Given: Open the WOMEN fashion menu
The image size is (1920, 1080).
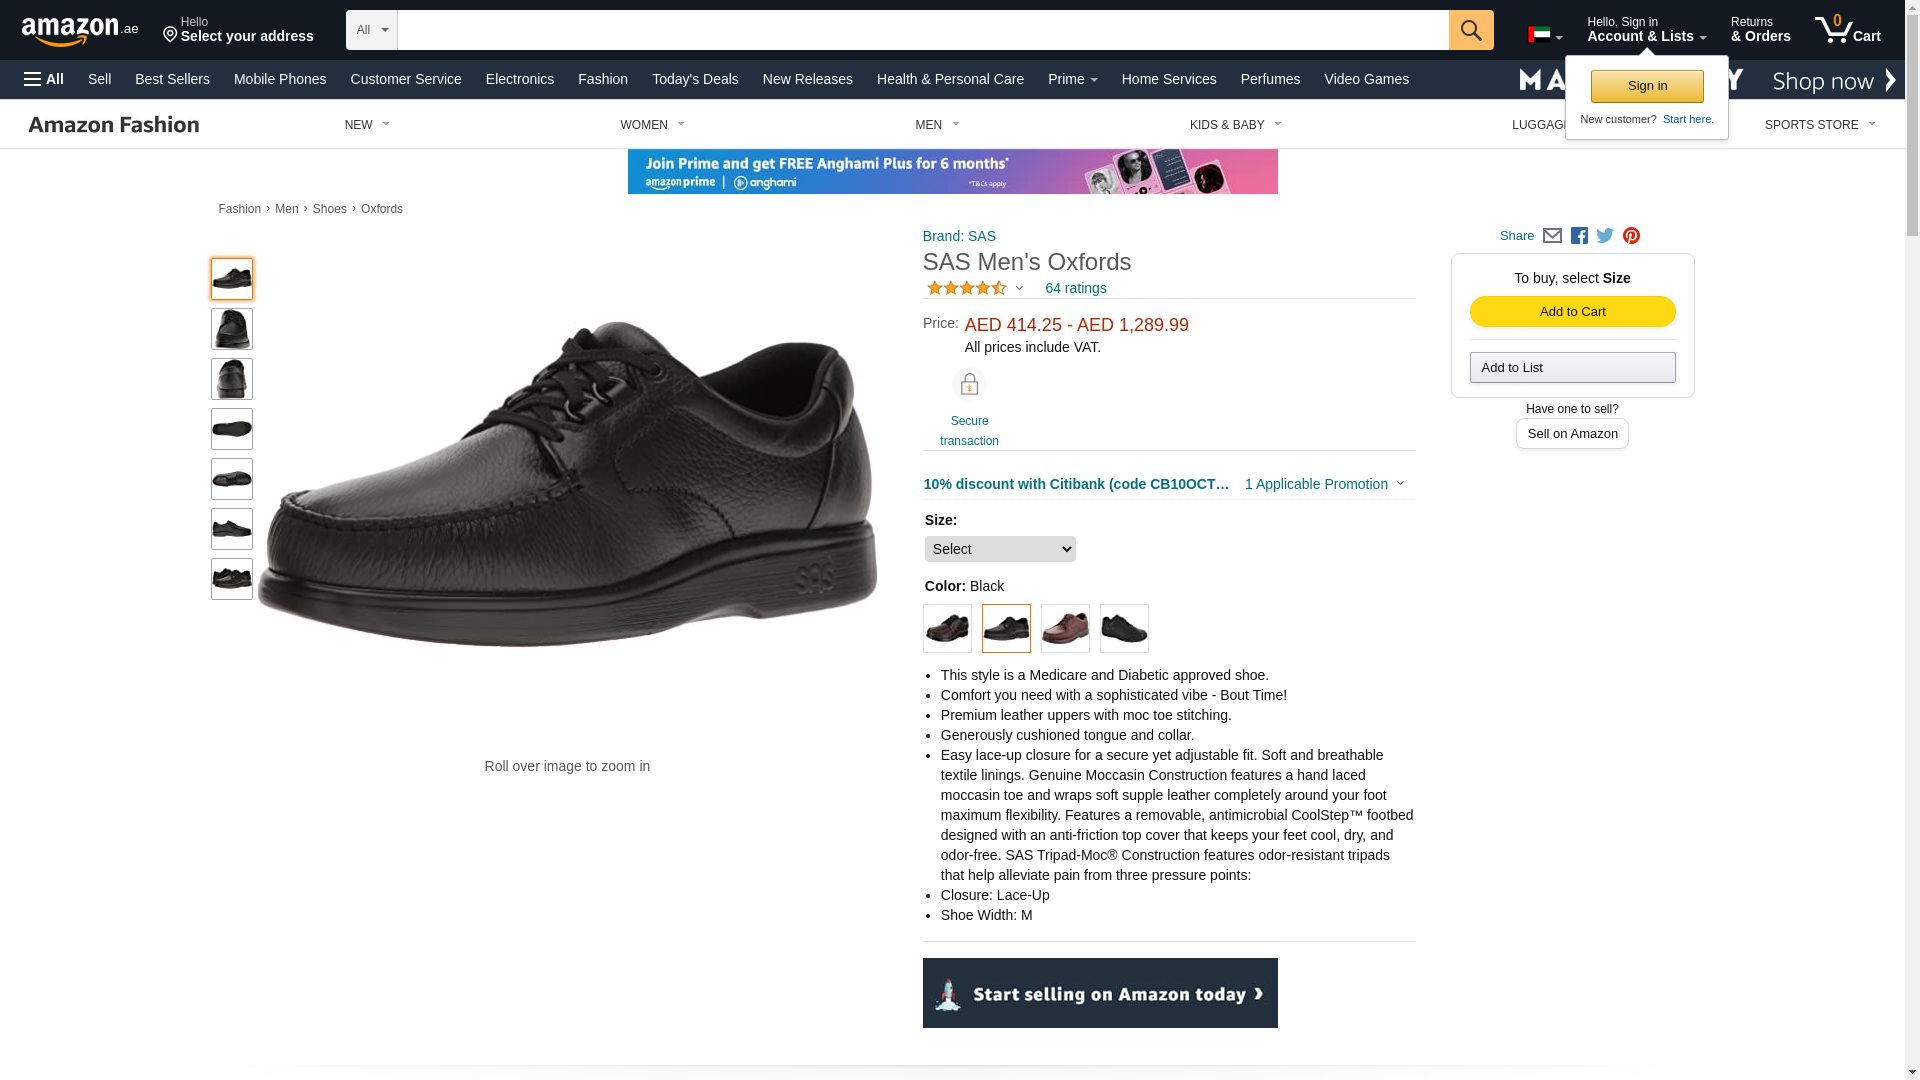Looking at the screenshot, I should (x=652, y=125).
